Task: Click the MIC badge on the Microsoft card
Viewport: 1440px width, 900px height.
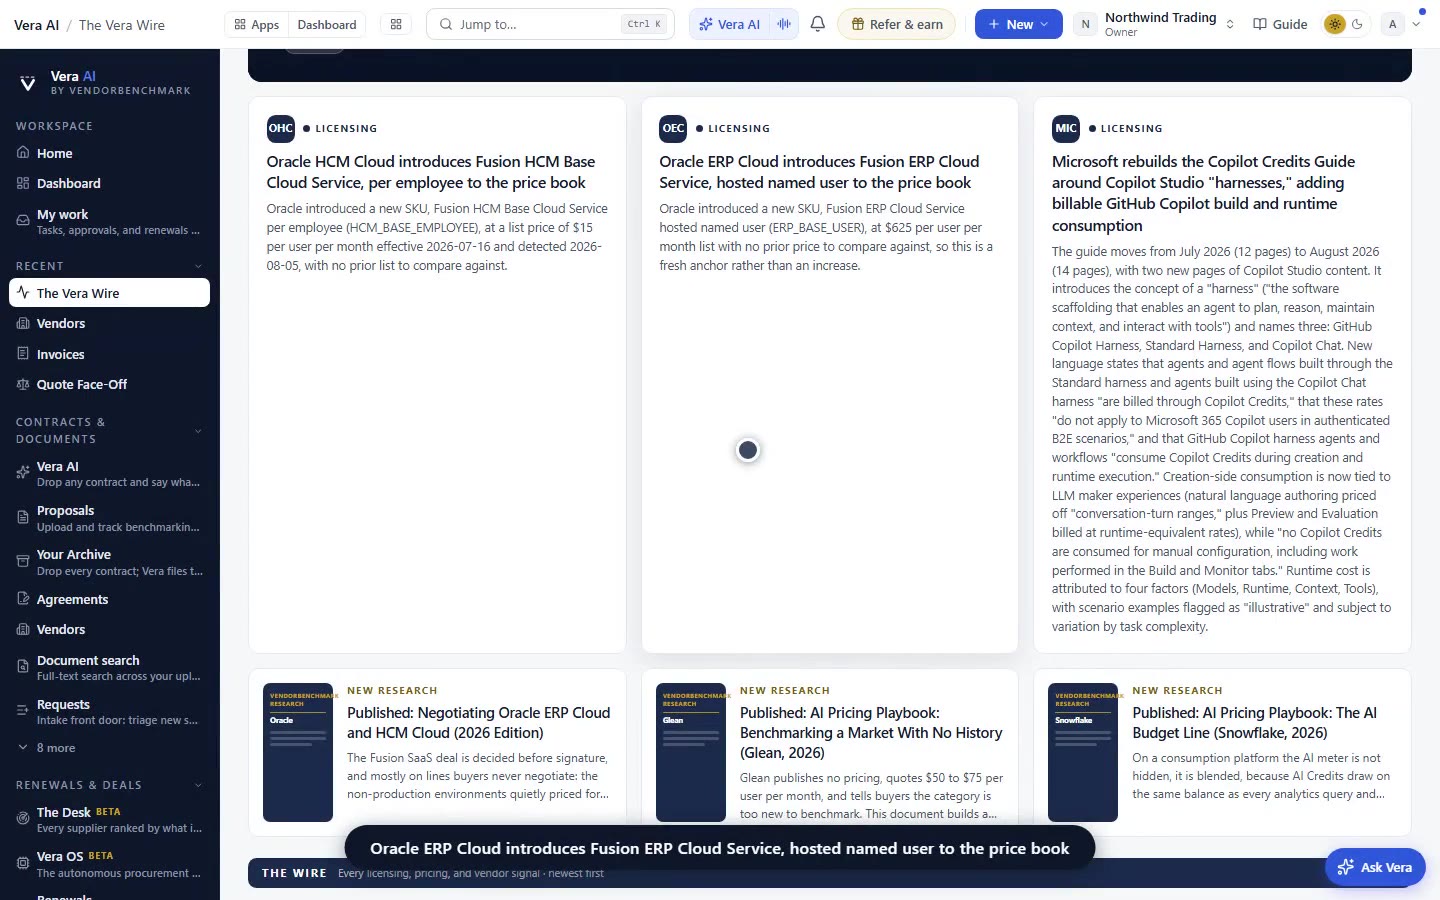Action: pos(1066,128)
